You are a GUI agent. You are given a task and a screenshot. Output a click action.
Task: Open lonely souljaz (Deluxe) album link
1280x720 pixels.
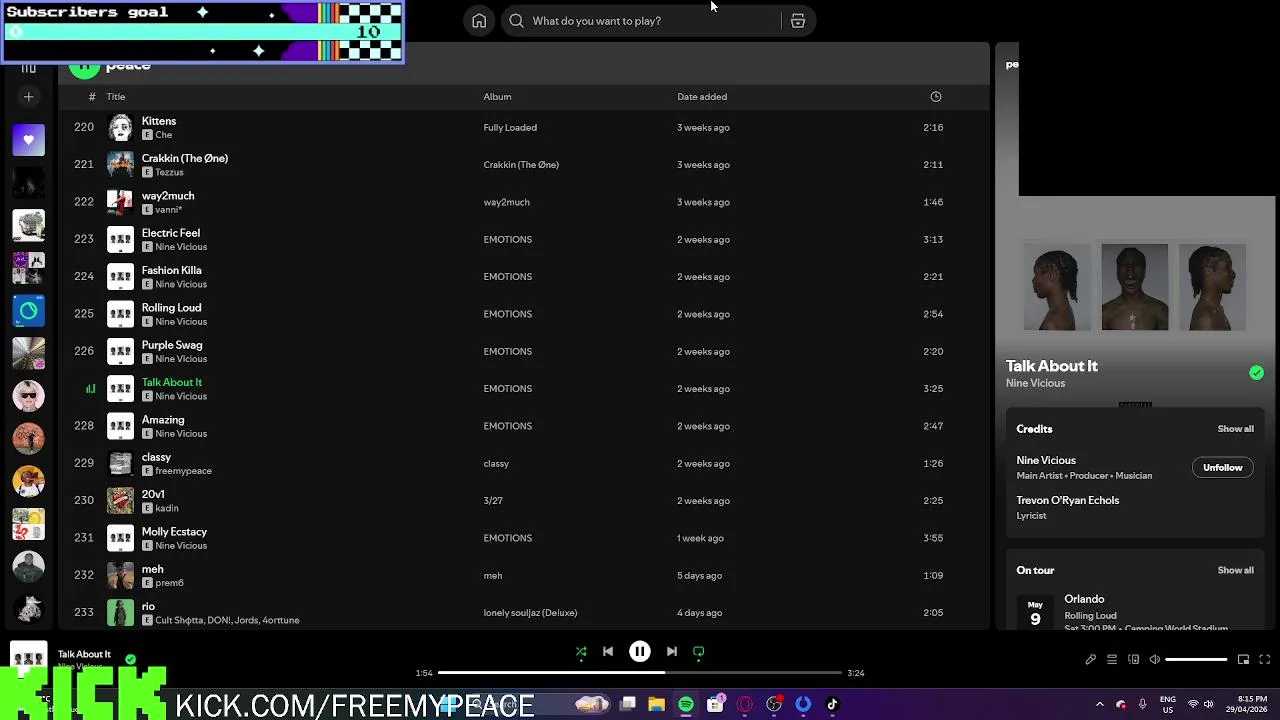tap(530, 613)
